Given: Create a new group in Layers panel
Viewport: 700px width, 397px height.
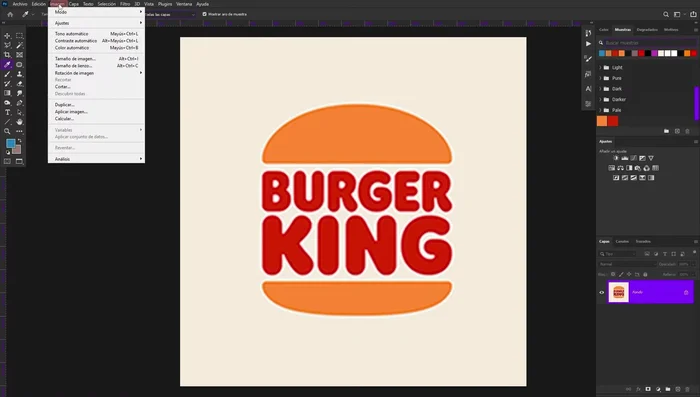Looking at the screenshot, I should click(x=668, y=389).
